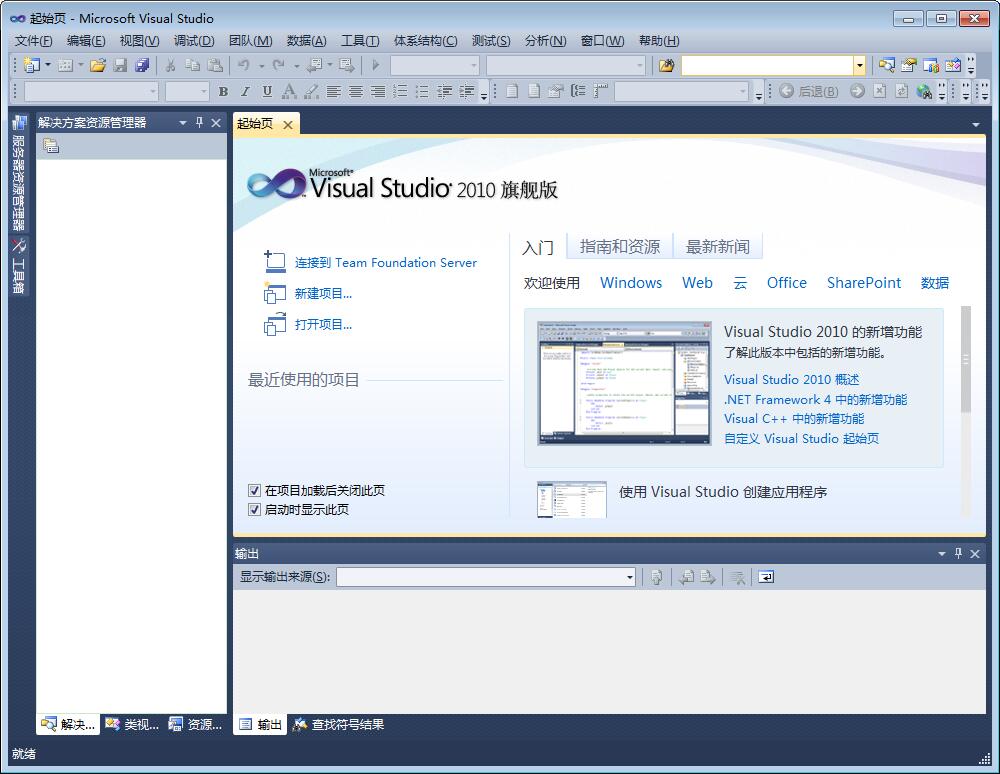This screenshot has width=1000, height=774.
Task: Open the document tab list dropdown
Action: coord(976,124)
